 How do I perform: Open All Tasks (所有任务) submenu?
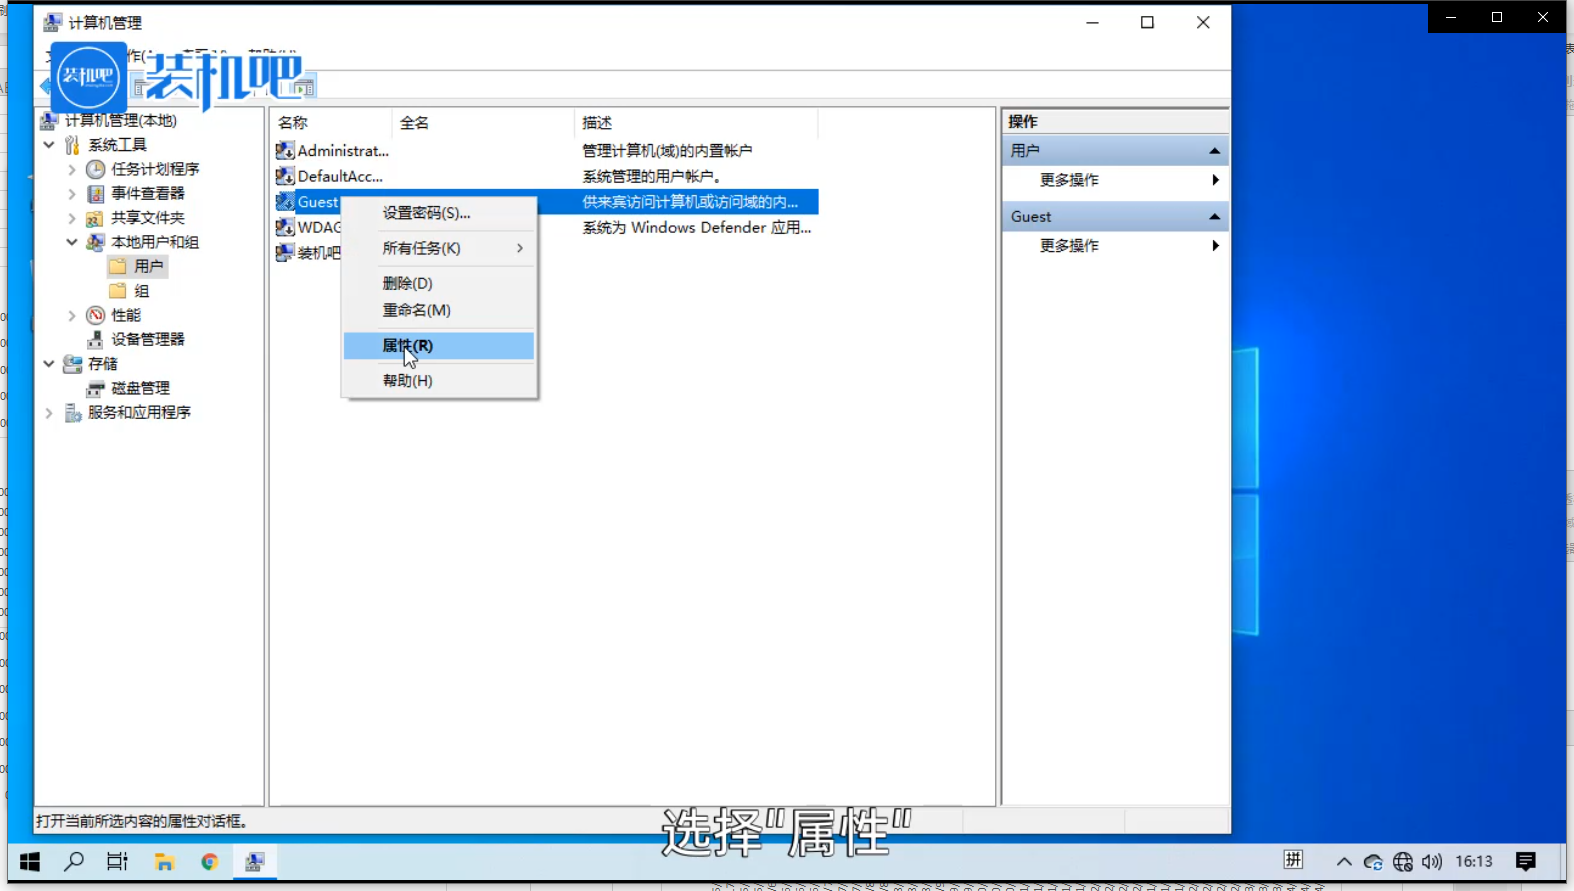(422, 248)
